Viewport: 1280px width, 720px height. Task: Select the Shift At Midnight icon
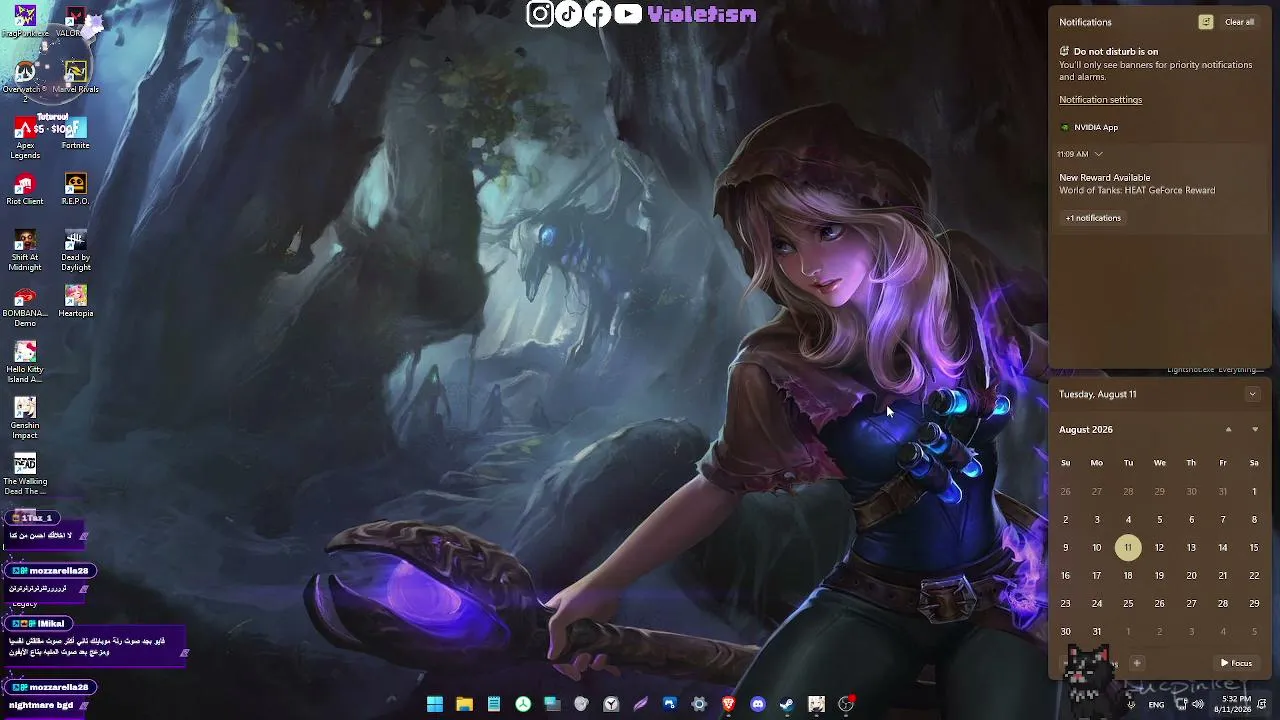point(25,250)
